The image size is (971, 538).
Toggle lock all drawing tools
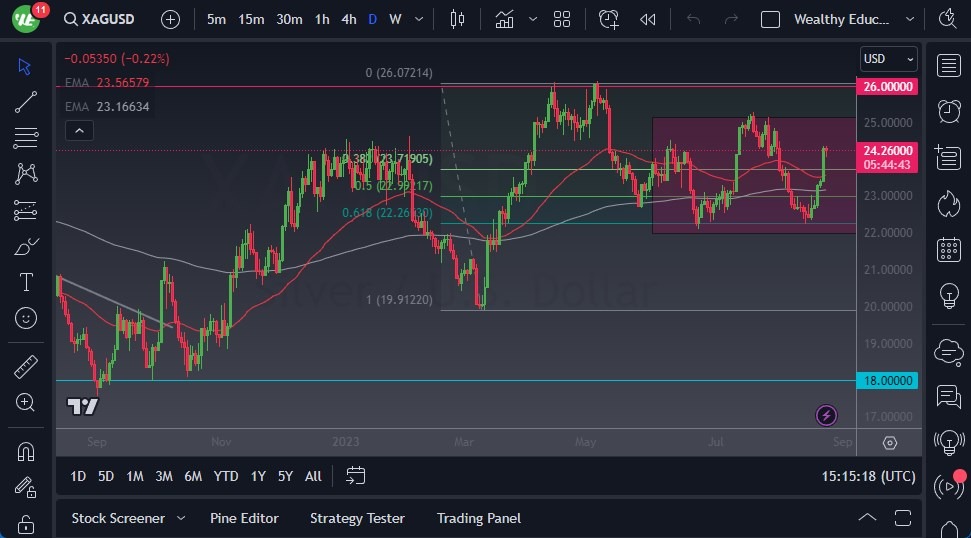26,523
